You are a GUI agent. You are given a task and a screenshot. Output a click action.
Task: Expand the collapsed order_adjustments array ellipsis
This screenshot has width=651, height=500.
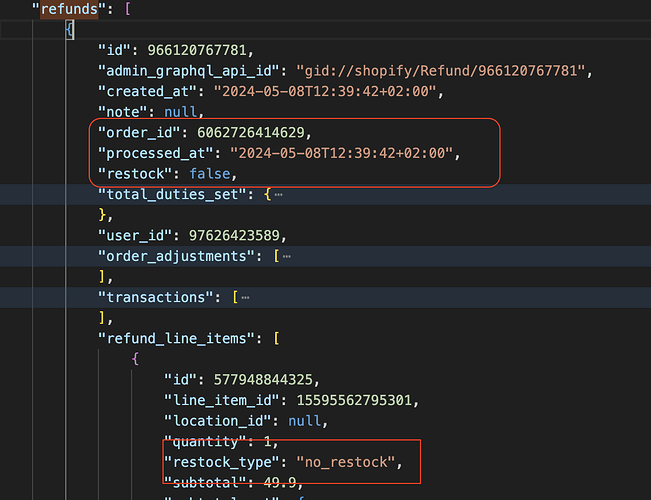[x=288, y=257]
